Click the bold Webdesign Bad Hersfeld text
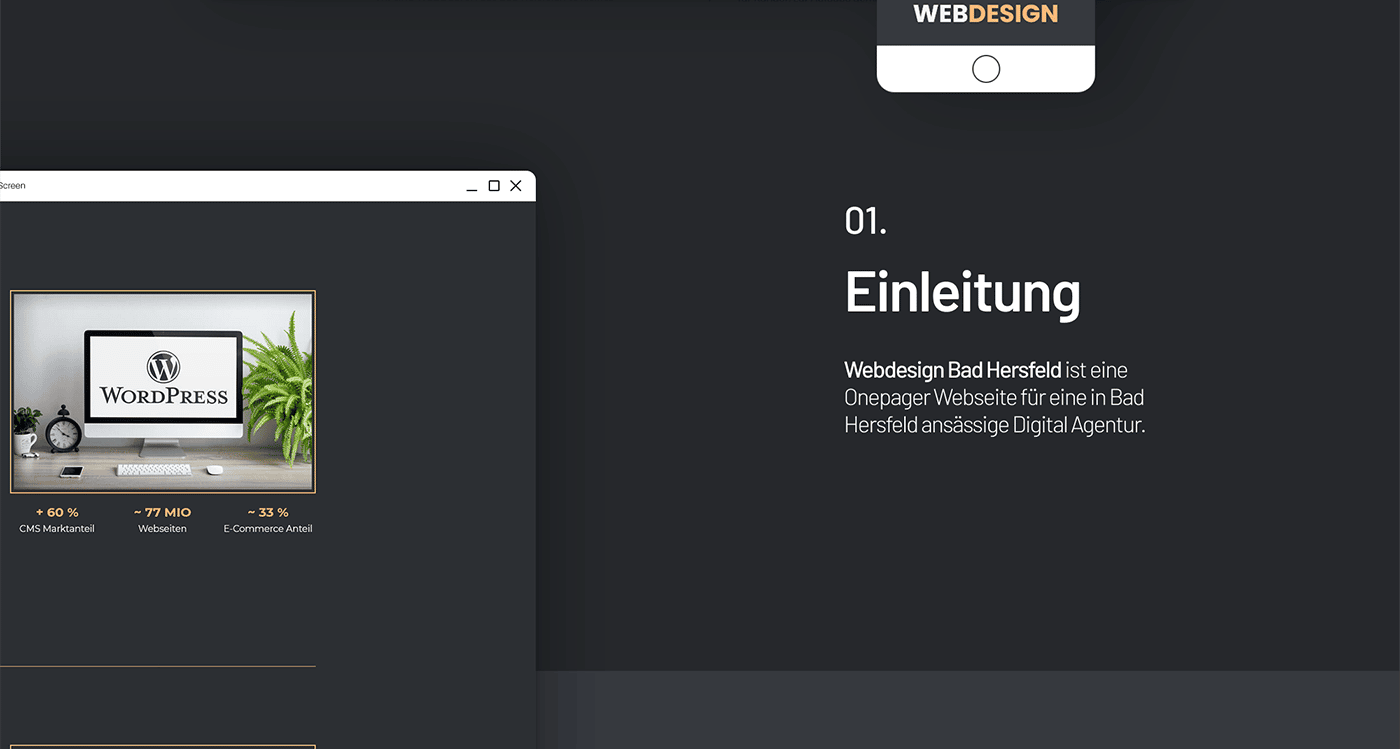 click(951, 370)
